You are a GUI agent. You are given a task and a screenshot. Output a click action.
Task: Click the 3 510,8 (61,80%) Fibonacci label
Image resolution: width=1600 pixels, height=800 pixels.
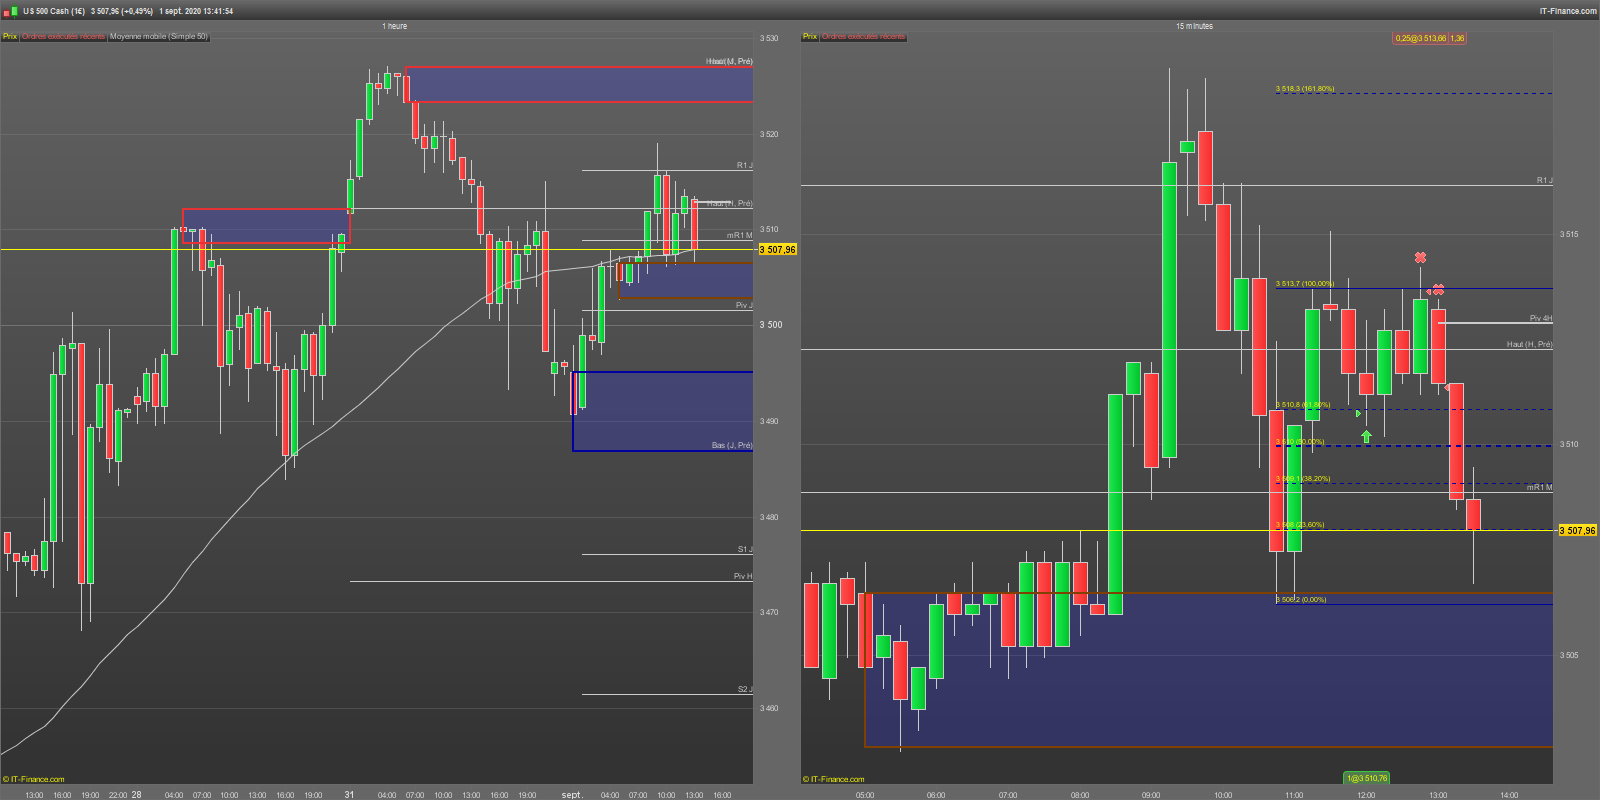[1303, 405]
